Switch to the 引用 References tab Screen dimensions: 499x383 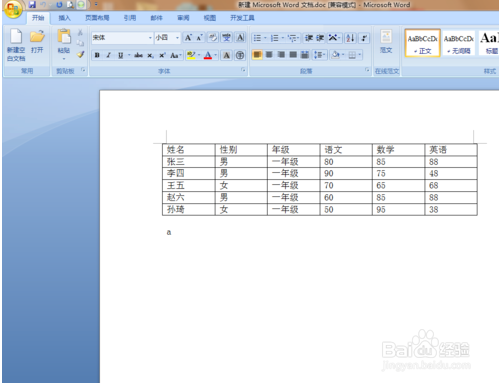click(x=130, y=18)
